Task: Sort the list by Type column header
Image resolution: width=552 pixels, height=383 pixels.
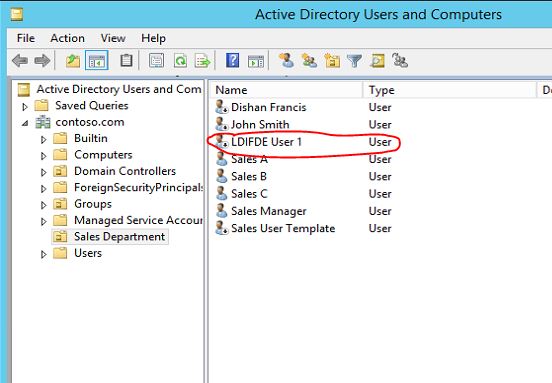Action: pos(450,90)
